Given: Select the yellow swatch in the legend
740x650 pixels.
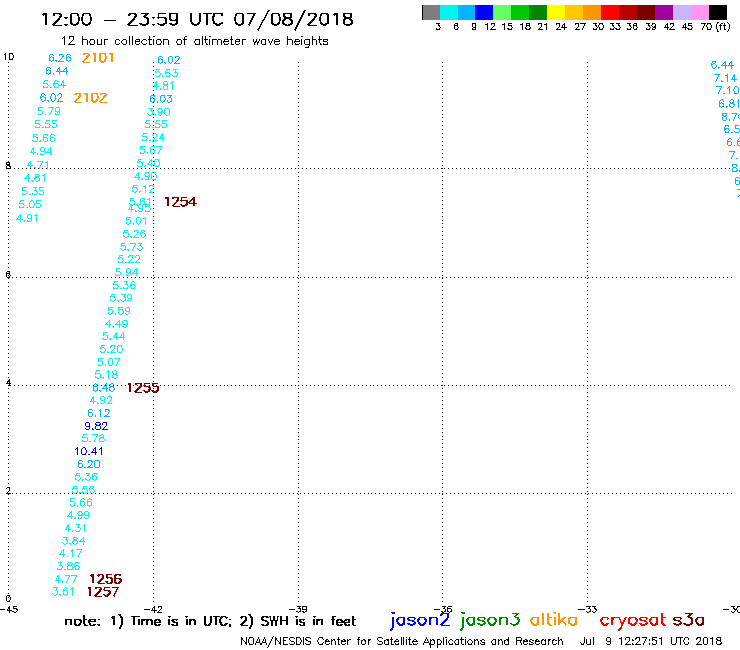Looking at the screenshot, I should 556,12.
